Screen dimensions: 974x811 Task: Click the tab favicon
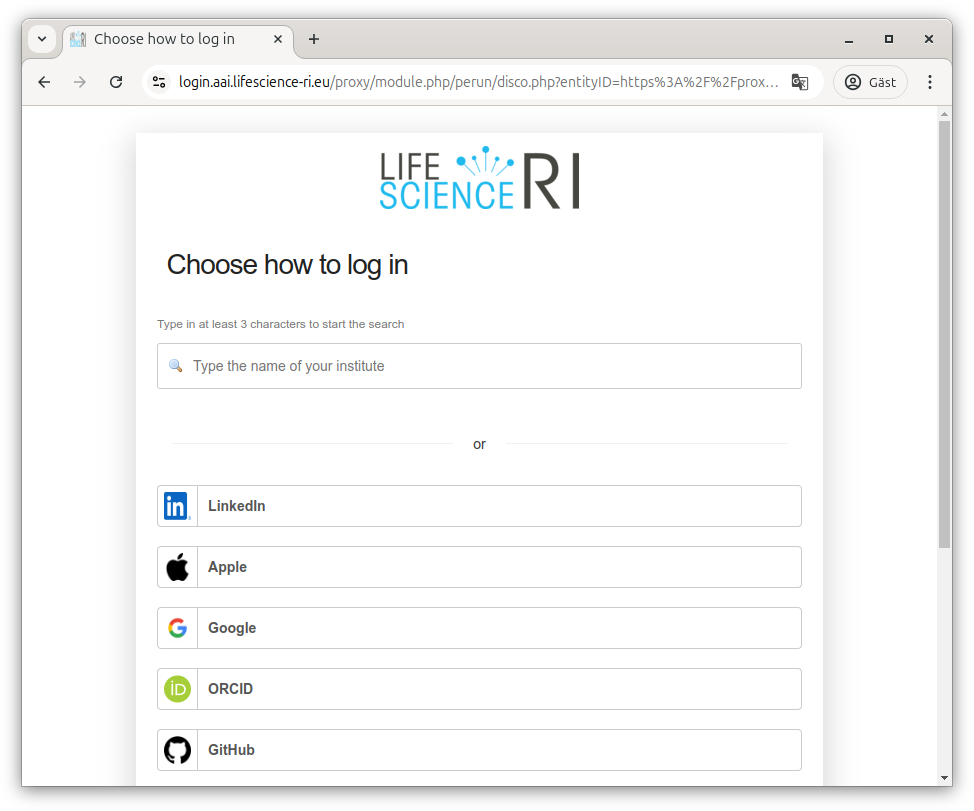pyautogui.click(x=78, y=39)
